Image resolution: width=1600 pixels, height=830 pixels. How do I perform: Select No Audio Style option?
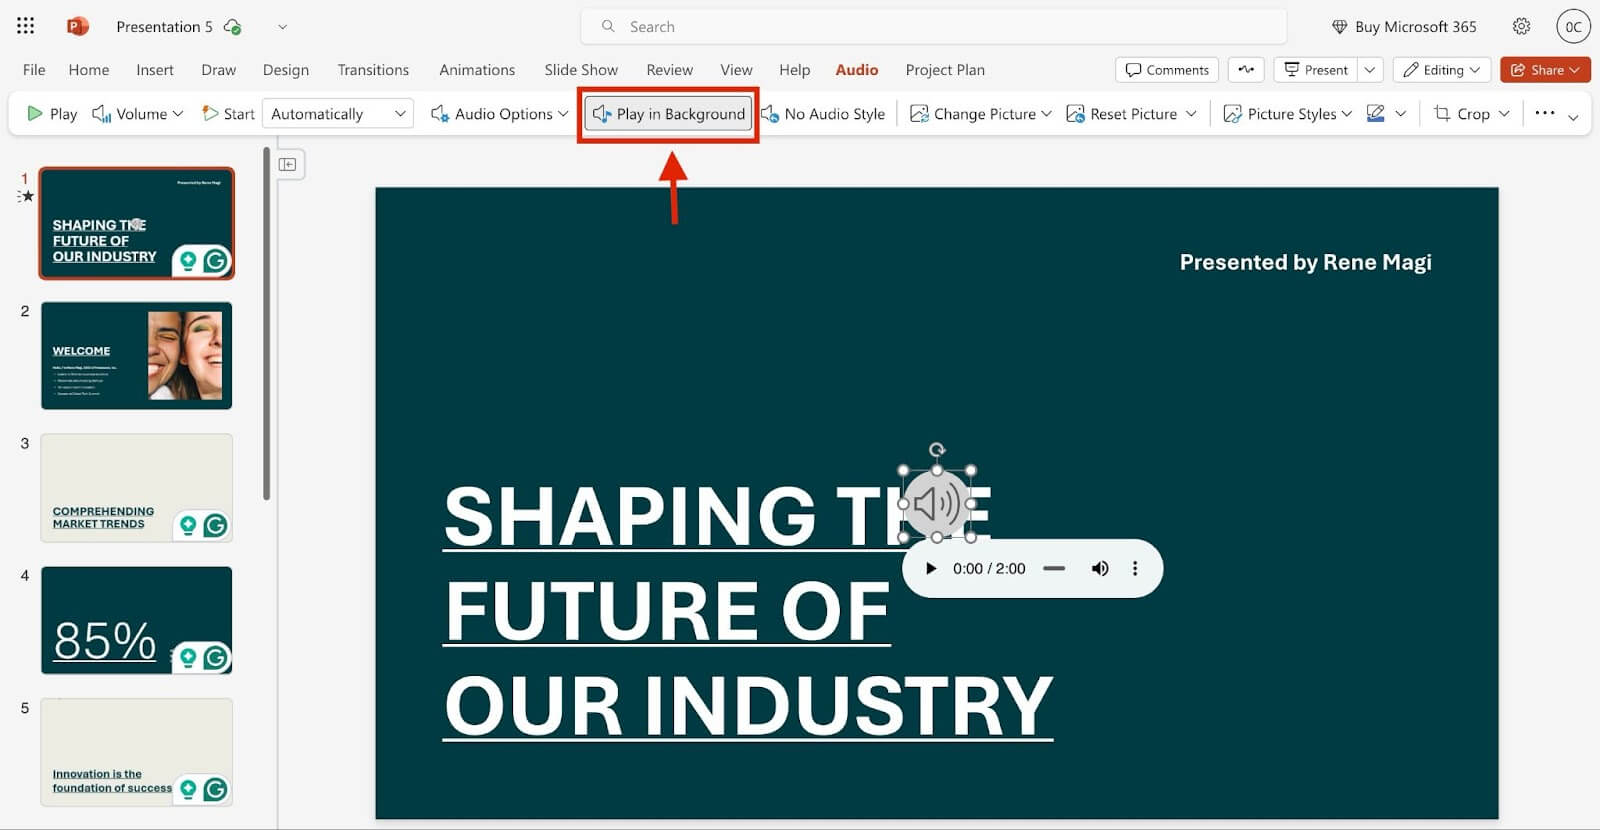click(x=823, y=114)
